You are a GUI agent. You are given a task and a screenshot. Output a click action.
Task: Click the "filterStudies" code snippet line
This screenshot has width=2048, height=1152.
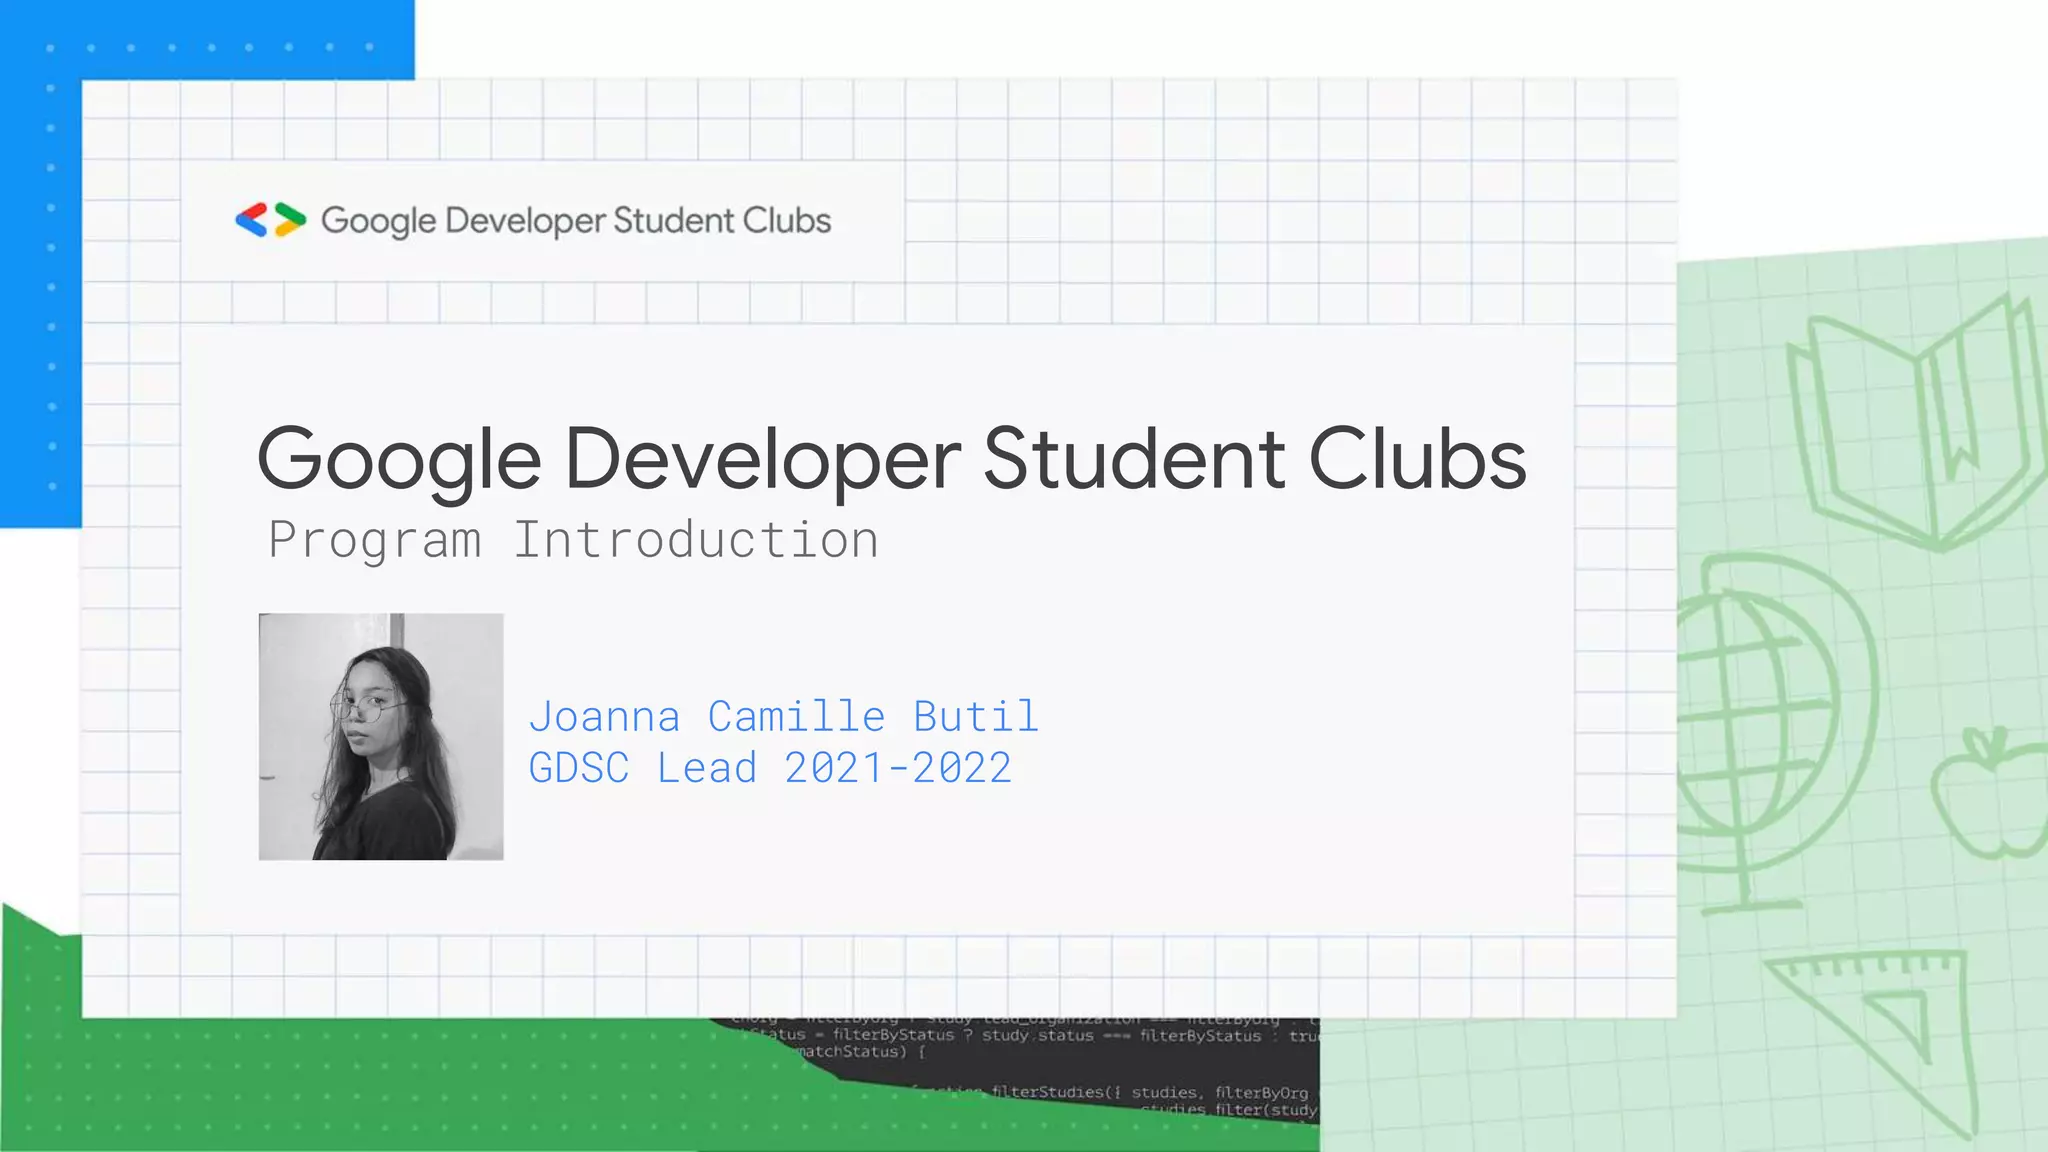click(1115, 1092)
